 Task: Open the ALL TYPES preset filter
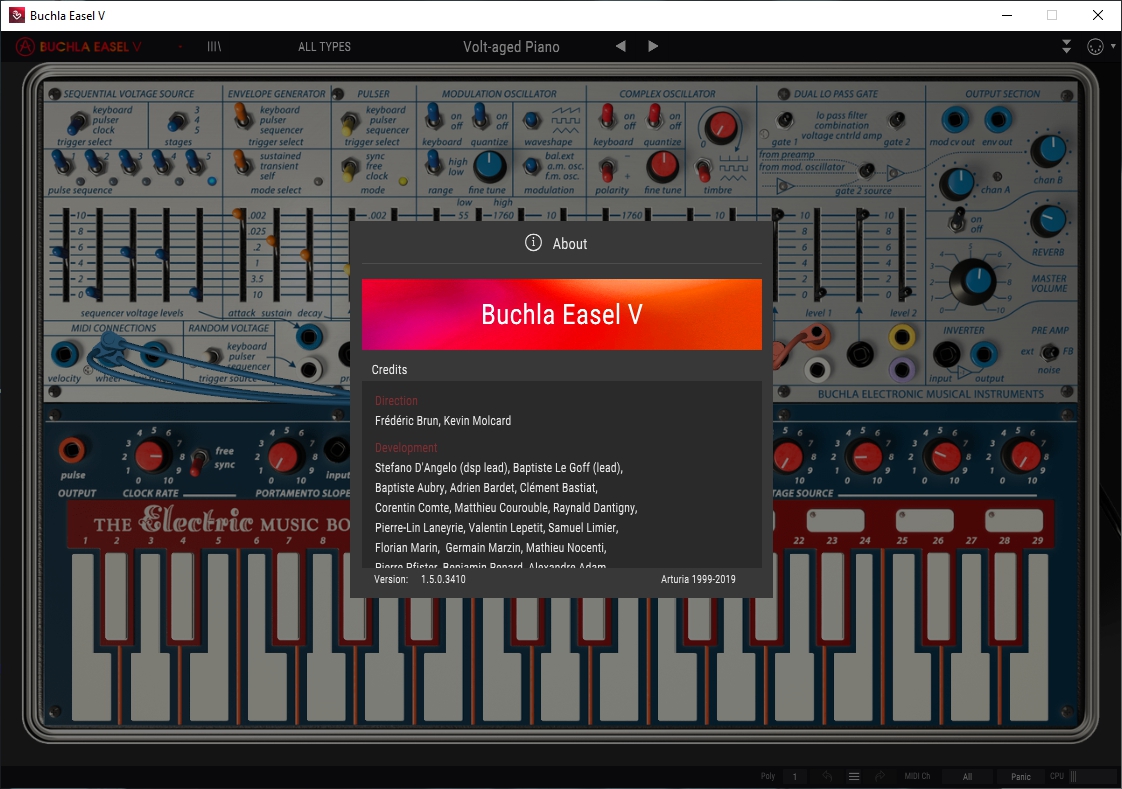[x=324, y=46]
